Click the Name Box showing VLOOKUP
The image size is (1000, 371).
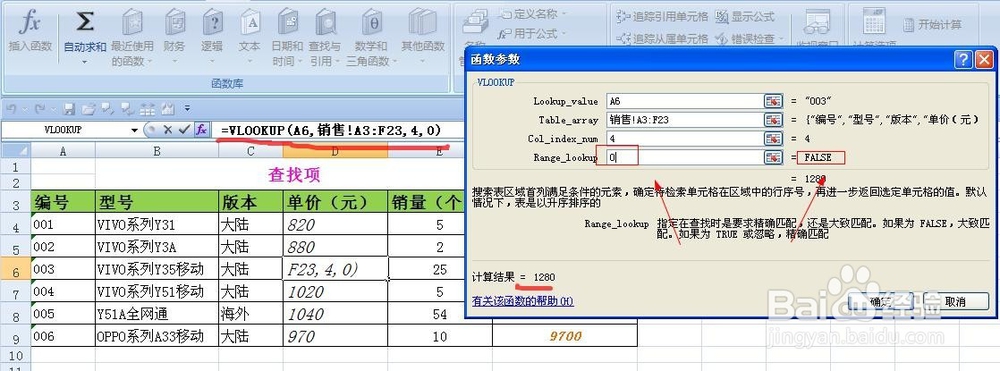click(x=64, y=130)
